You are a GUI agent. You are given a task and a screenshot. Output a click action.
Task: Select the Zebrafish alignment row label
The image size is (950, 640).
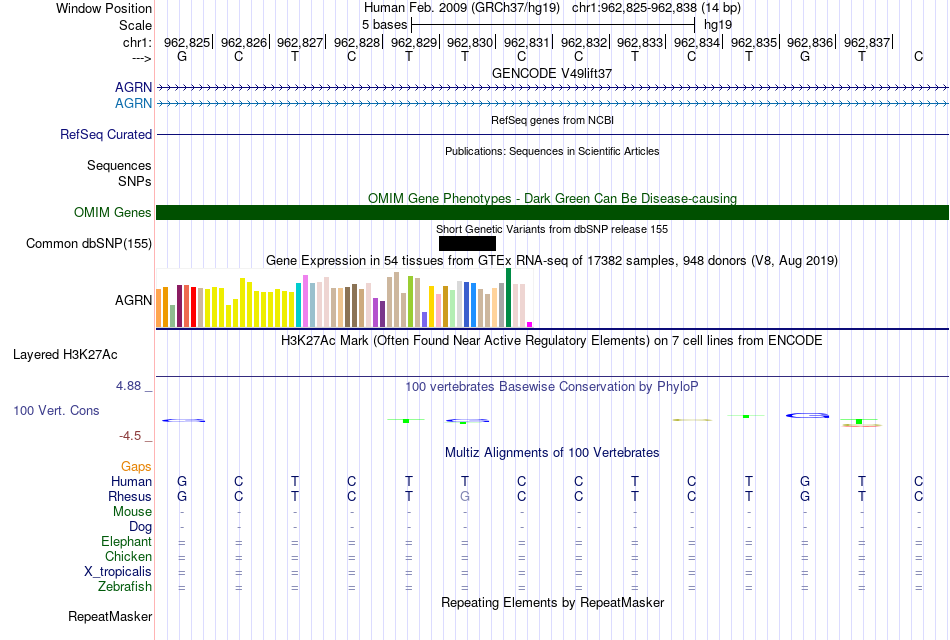(x=125, y=587)
